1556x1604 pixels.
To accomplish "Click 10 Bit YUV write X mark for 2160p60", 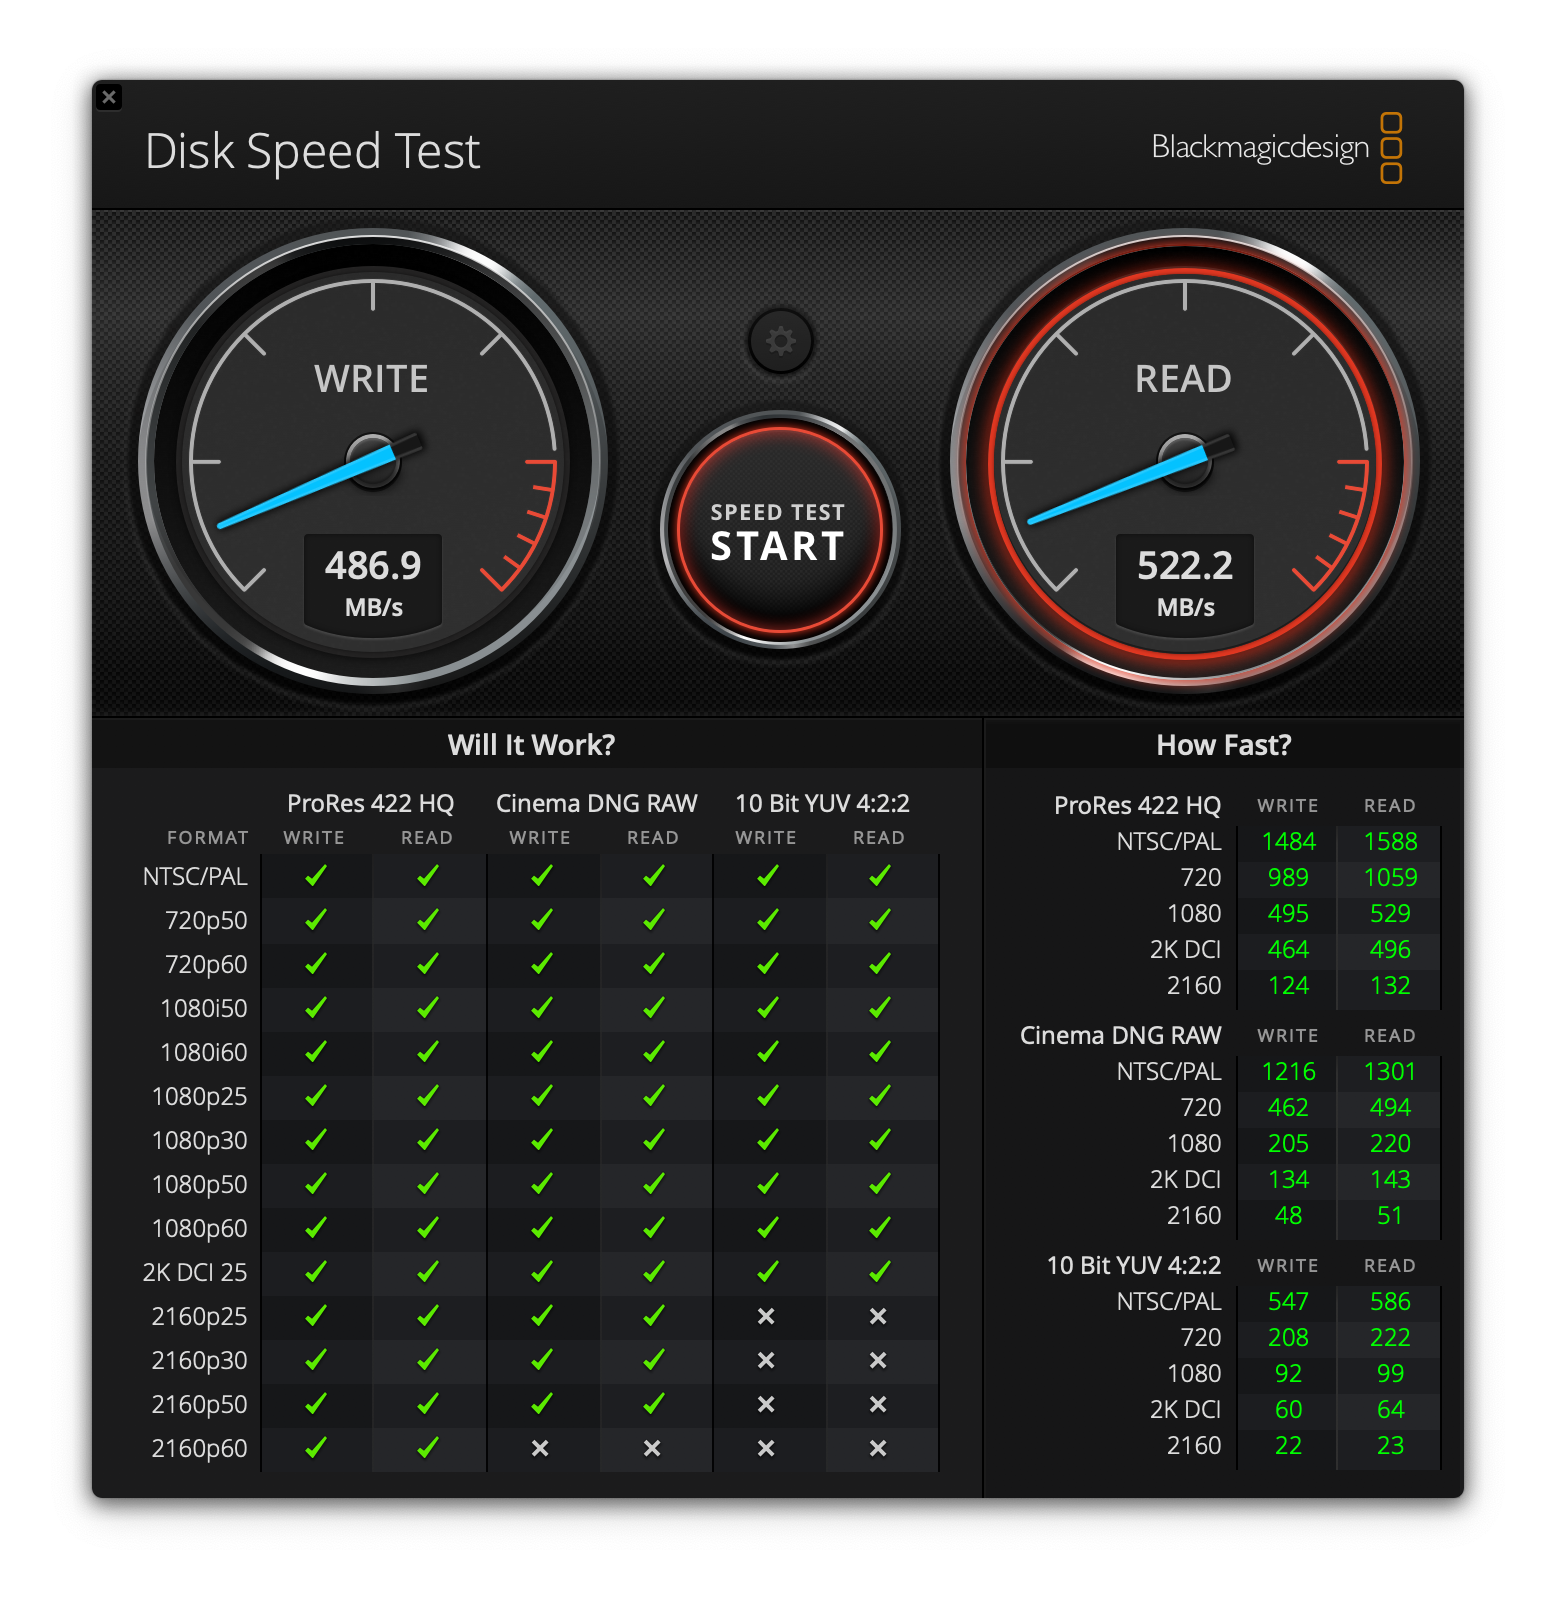I will click(x=766, y=1448).
